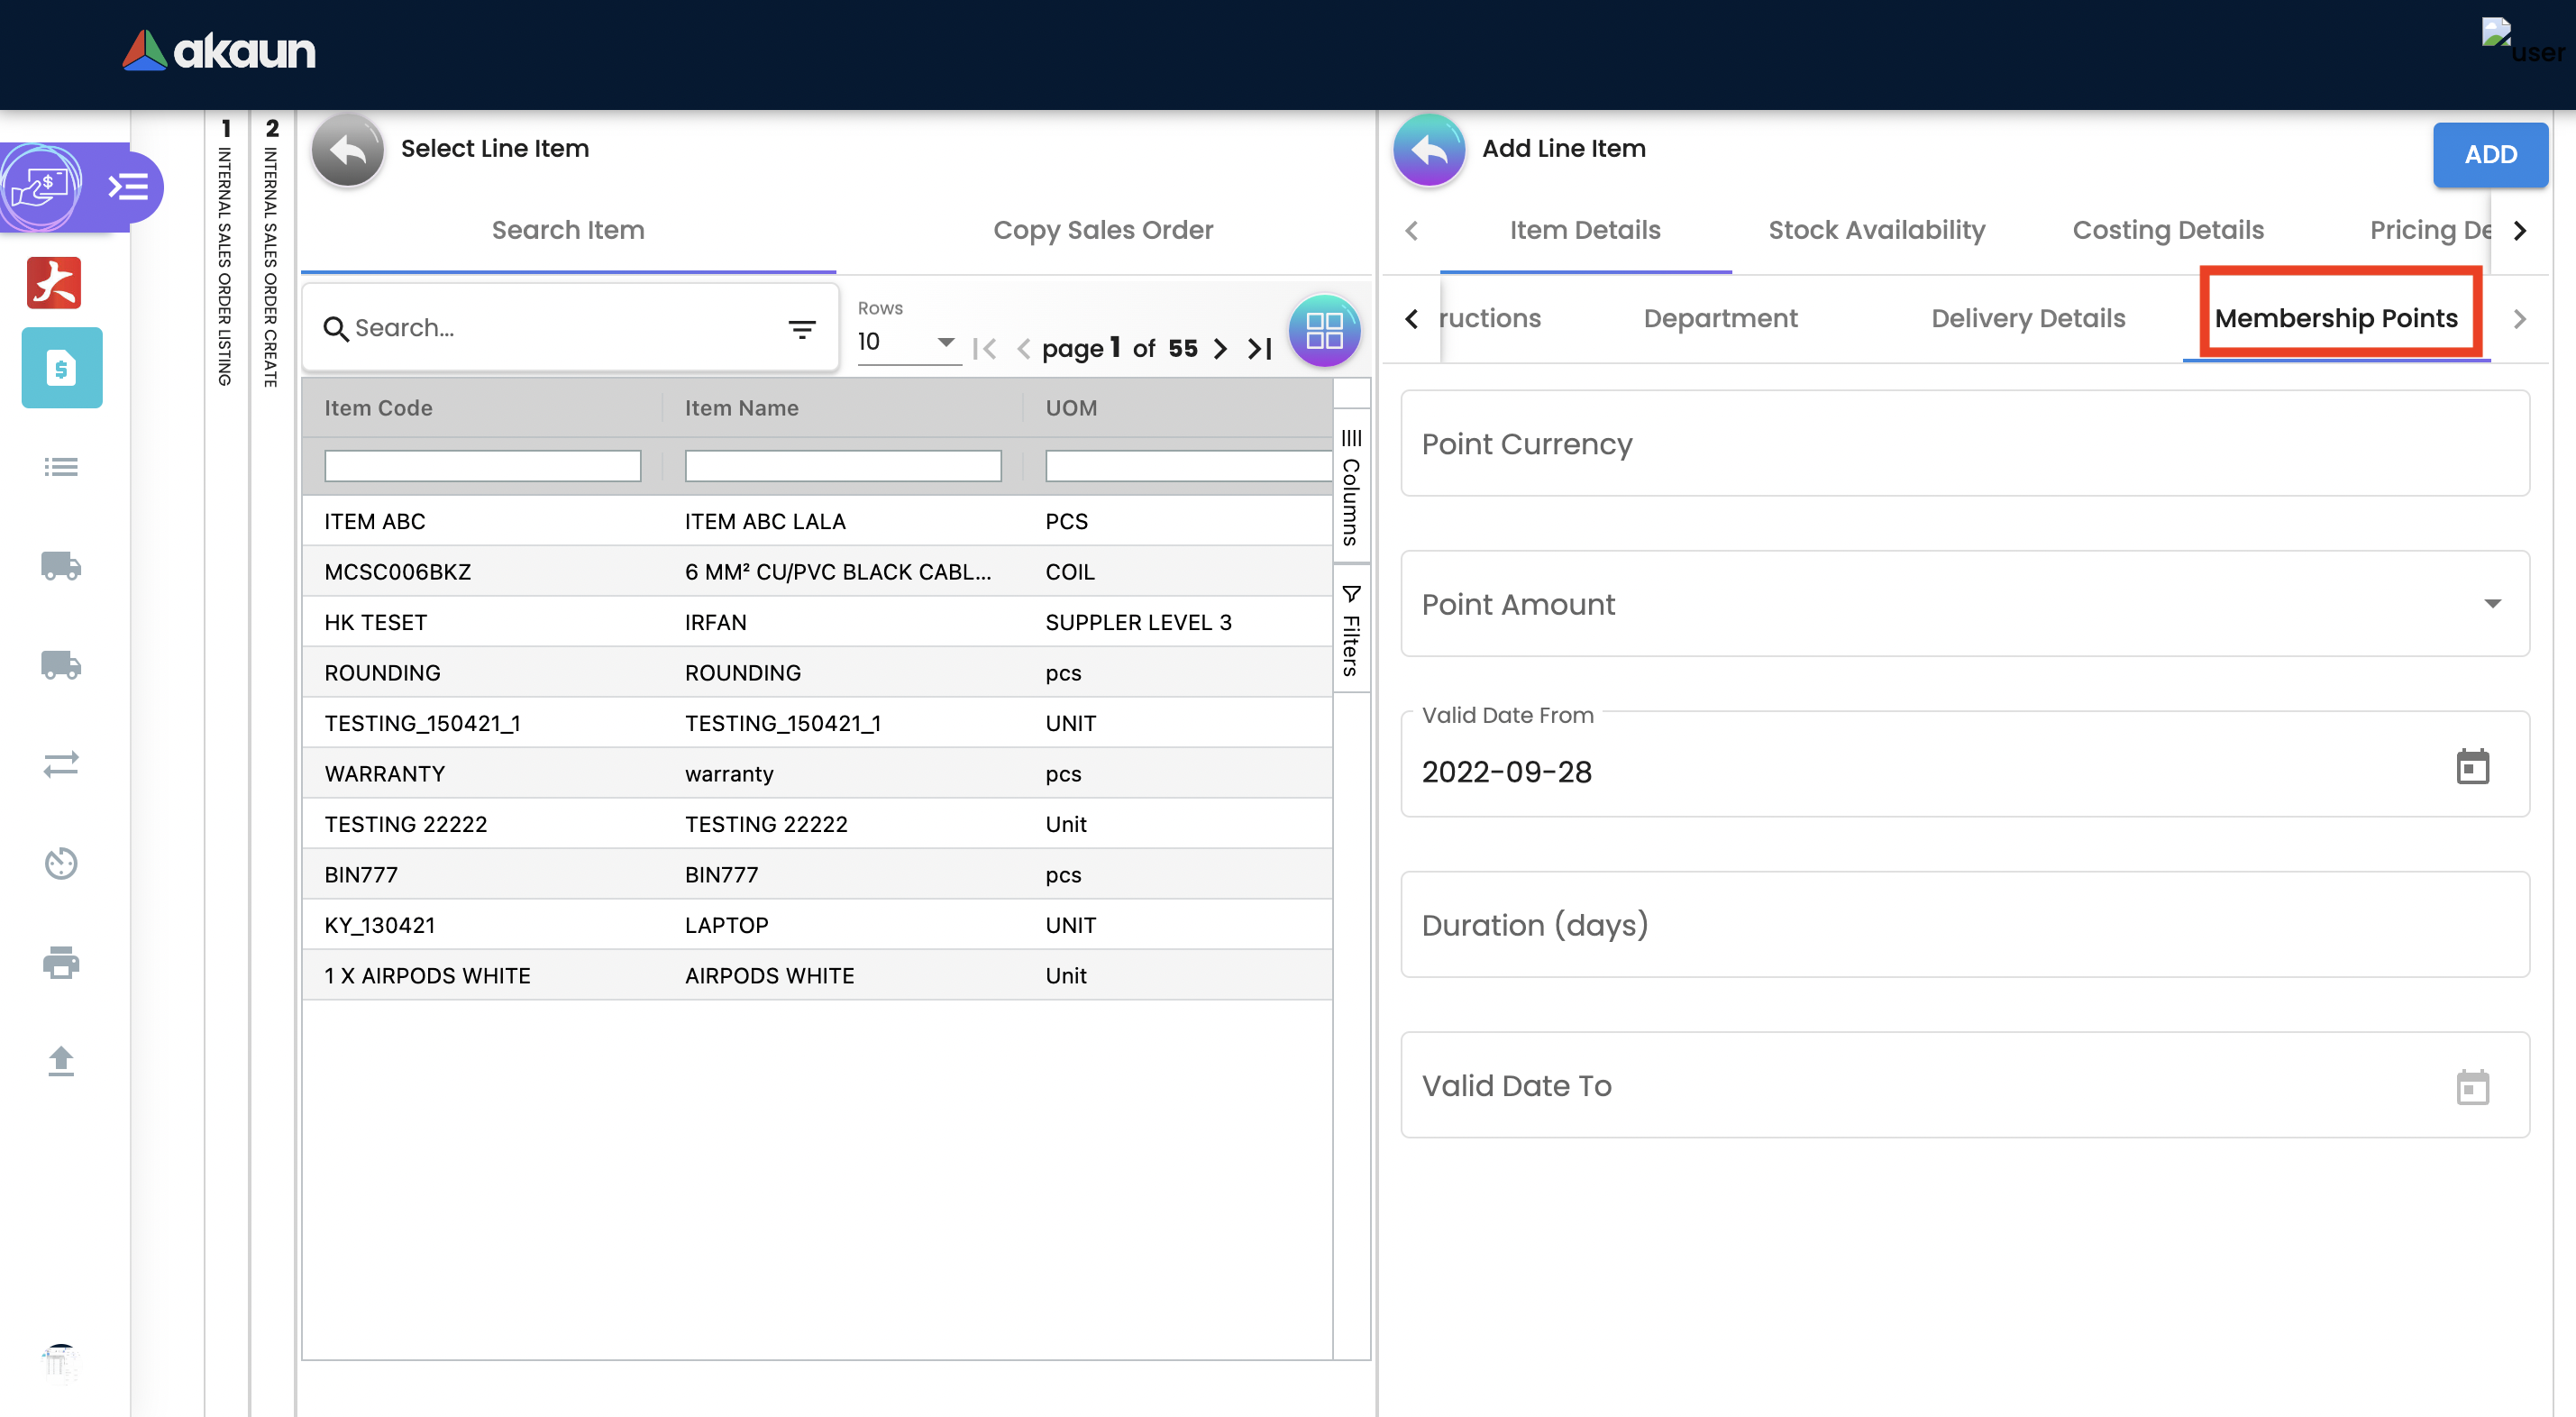
Task: Go to next page of items
Action: pyautogui.click(x=1220, y=348)
